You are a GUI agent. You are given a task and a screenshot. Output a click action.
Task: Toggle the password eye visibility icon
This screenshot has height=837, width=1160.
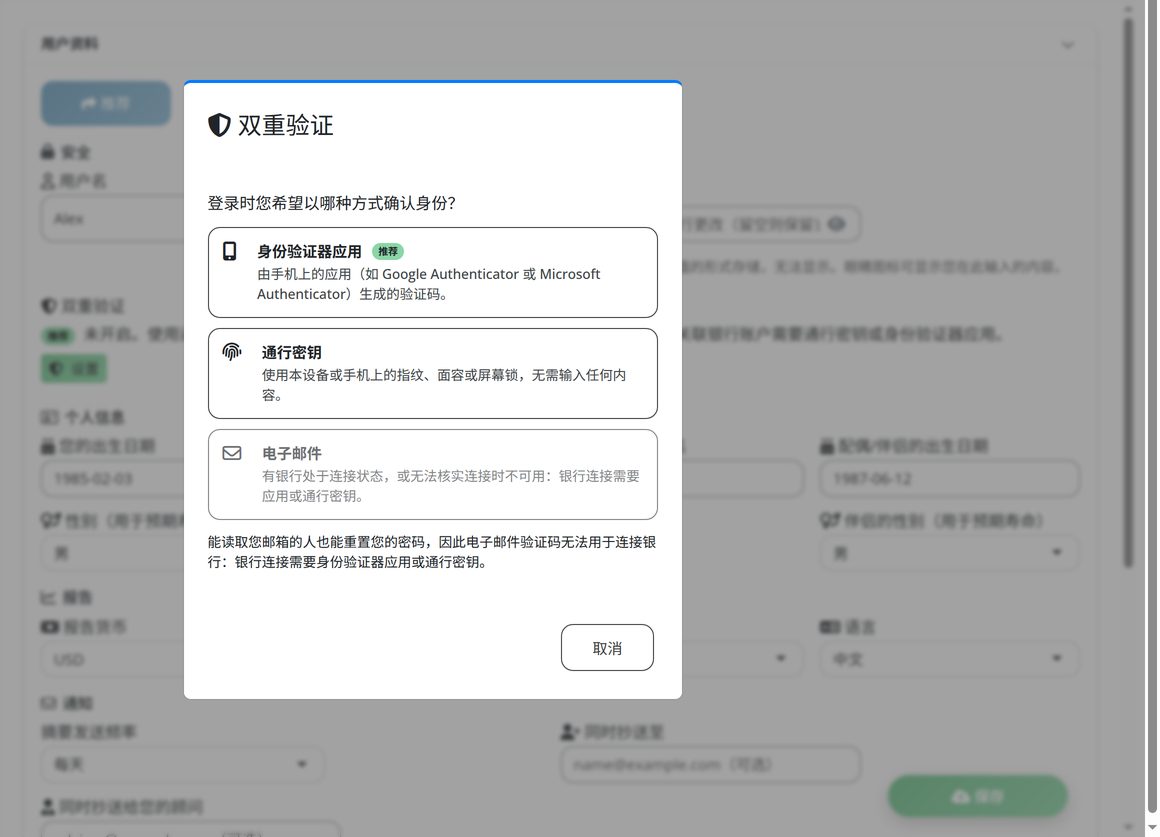point(837,223)
